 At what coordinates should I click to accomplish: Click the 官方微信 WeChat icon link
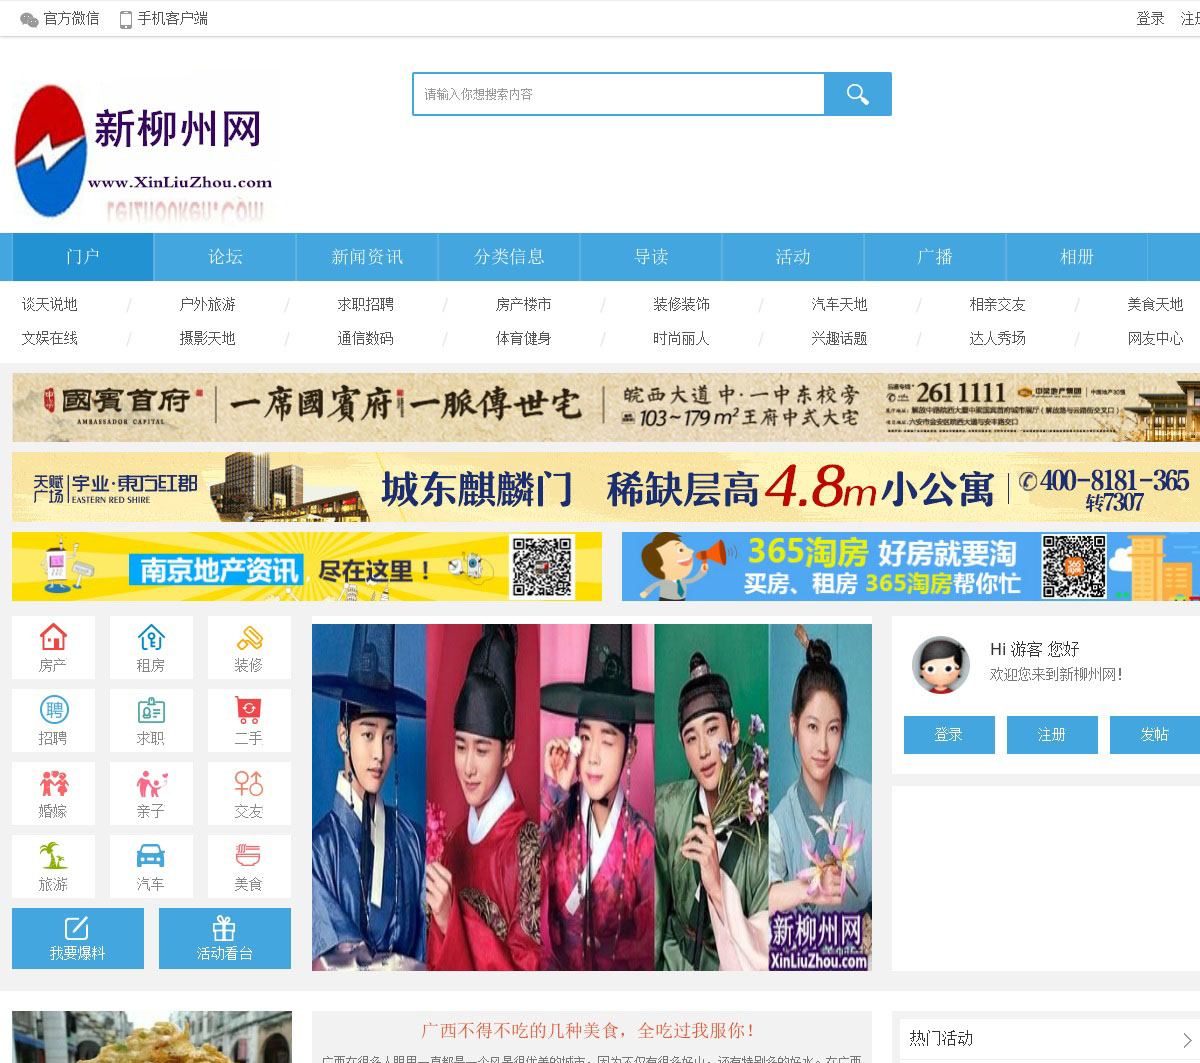point(60,18)
